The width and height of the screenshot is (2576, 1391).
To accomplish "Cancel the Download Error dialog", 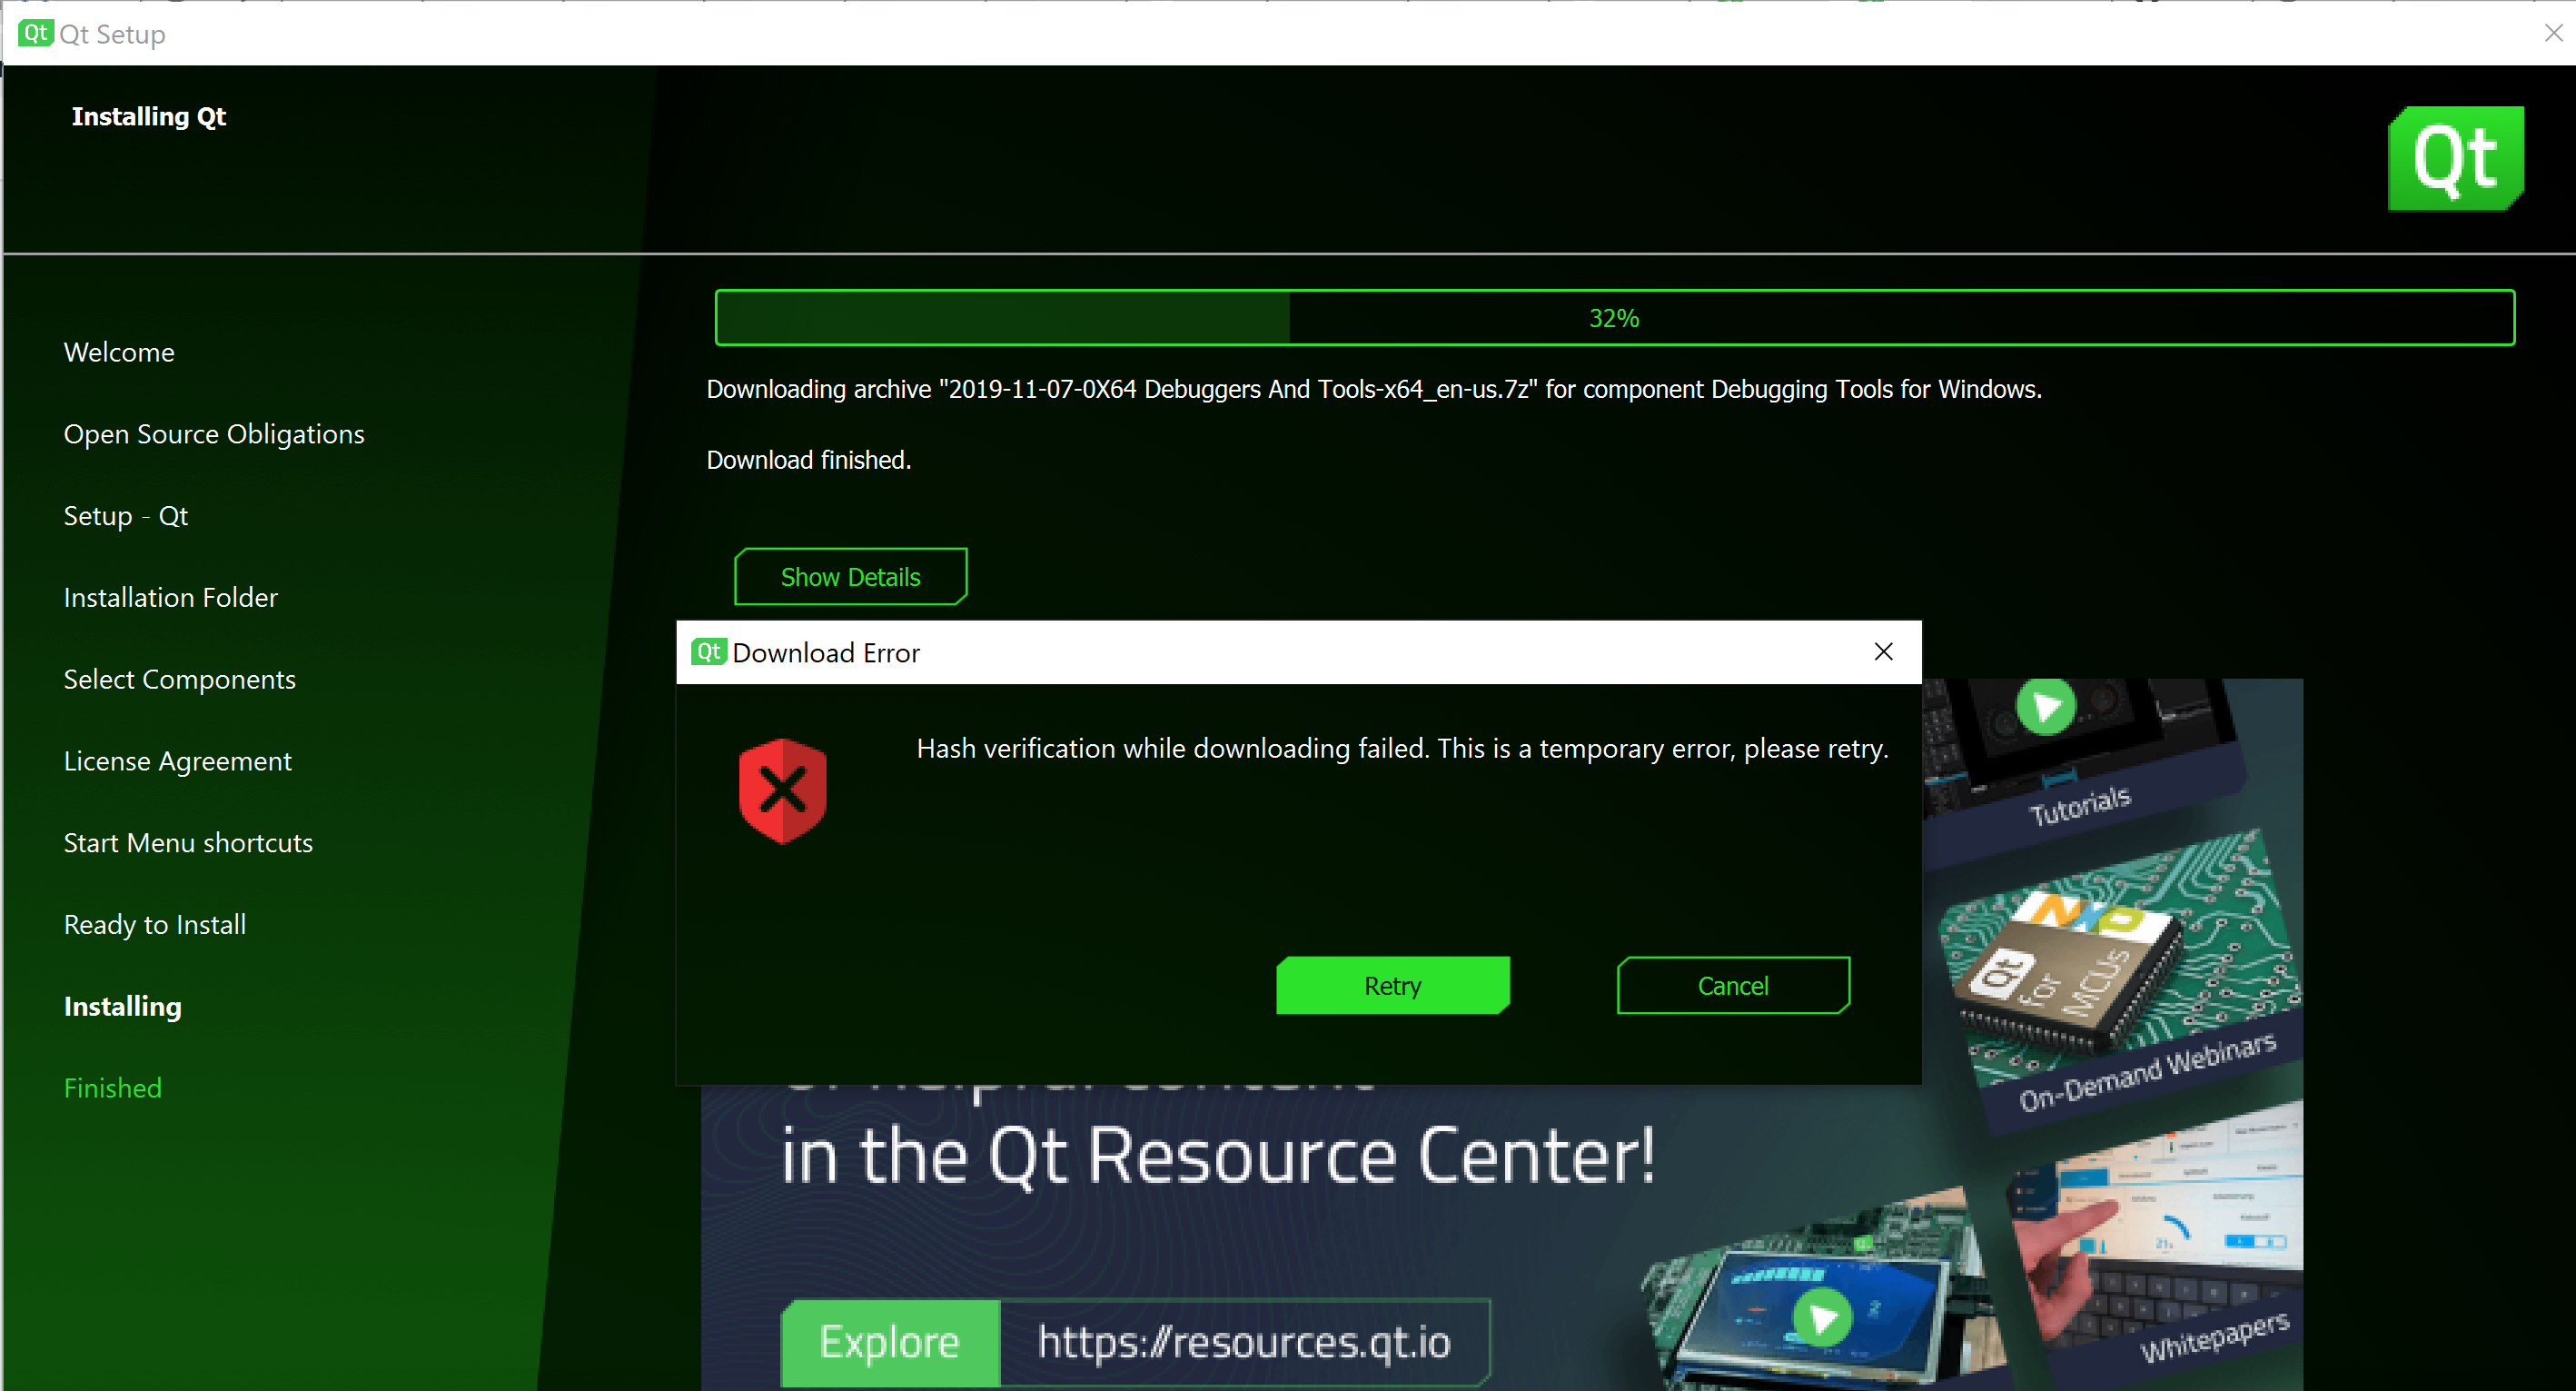I will (1733, 985).
